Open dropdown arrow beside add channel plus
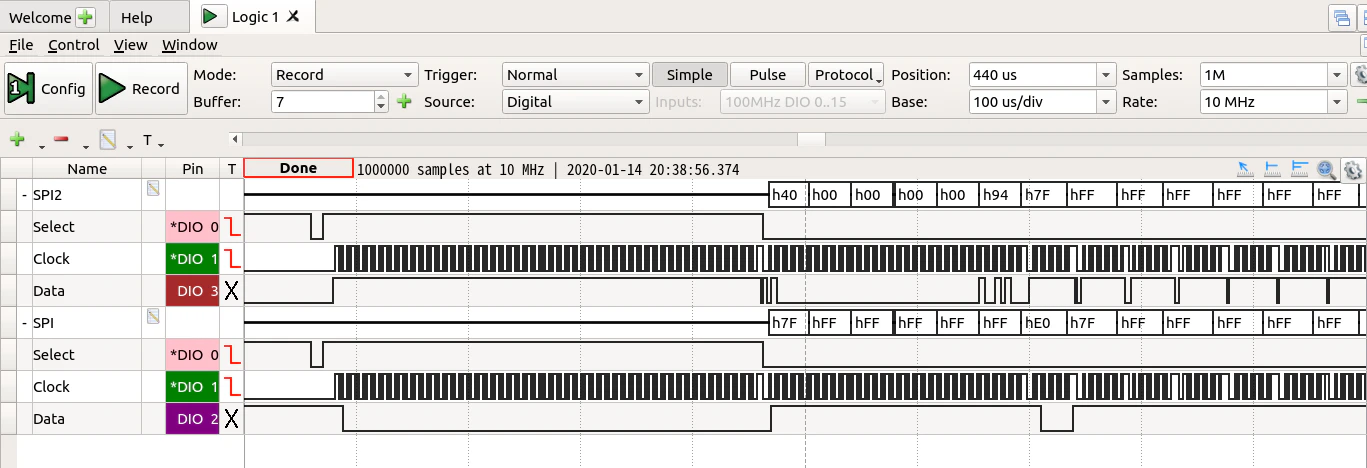1367x468 pixels. (41, 145)
